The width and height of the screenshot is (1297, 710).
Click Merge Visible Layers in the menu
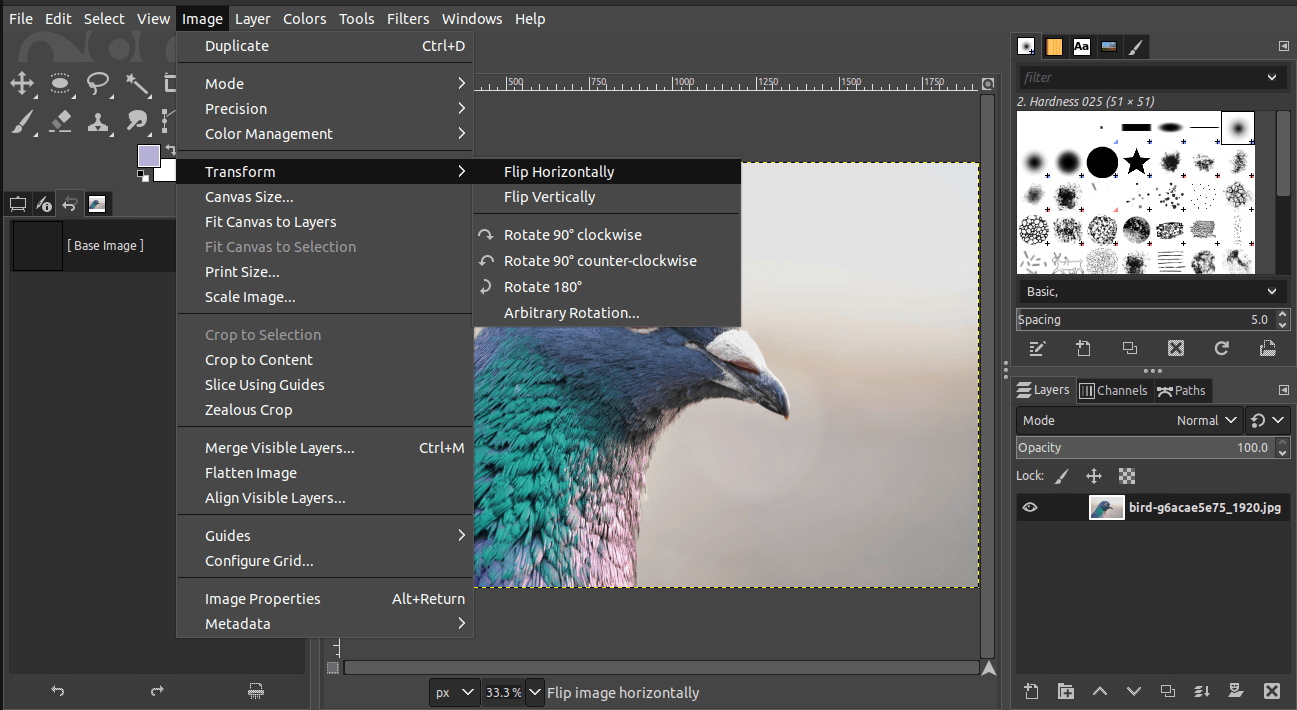tap(279, 447)
